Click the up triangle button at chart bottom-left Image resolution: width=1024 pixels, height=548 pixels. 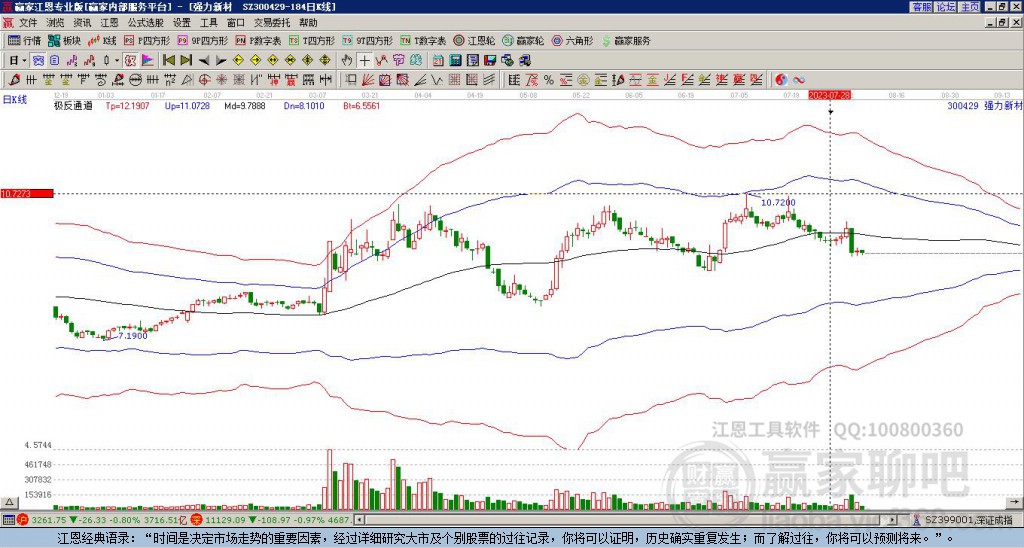(9, 502)
